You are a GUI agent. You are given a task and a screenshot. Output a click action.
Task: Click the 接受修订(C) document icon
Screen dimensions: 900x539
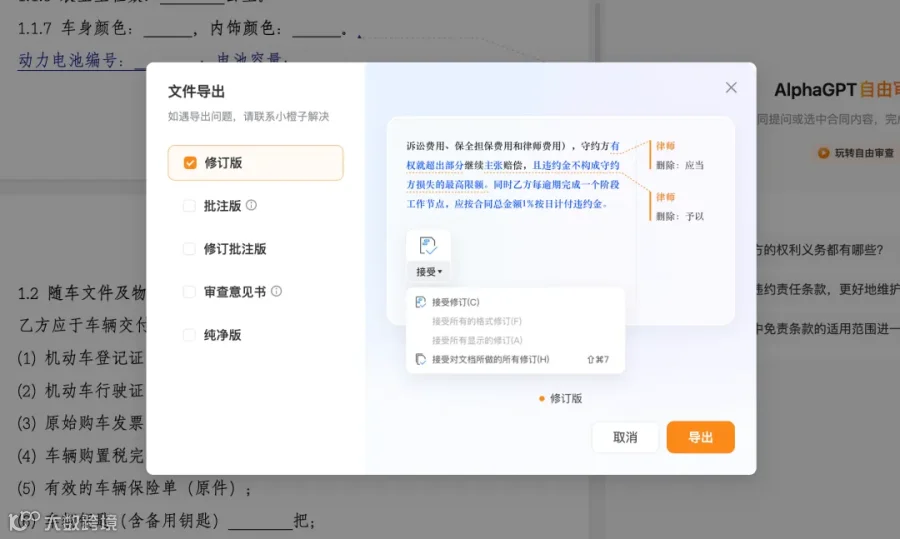pos(420,302)
